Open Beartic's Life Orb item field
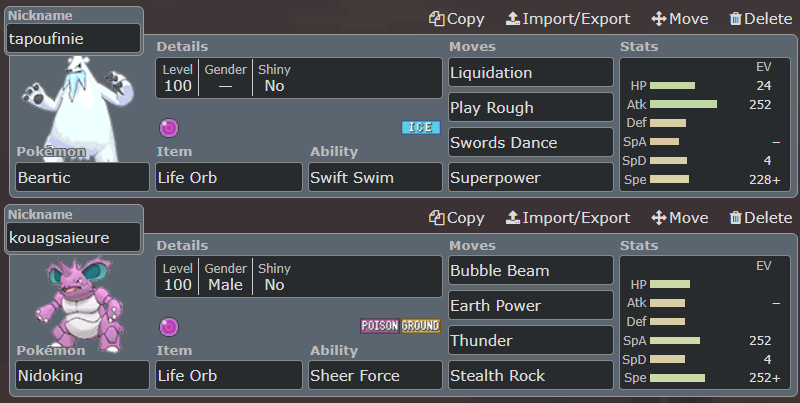The height and width of the screenshot is (403, 800). pos(229,177)
